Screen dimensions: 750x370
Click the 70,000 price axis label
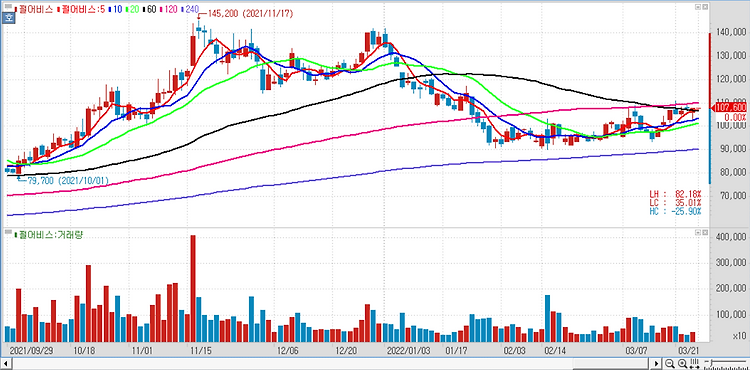[x=732, y=196]
